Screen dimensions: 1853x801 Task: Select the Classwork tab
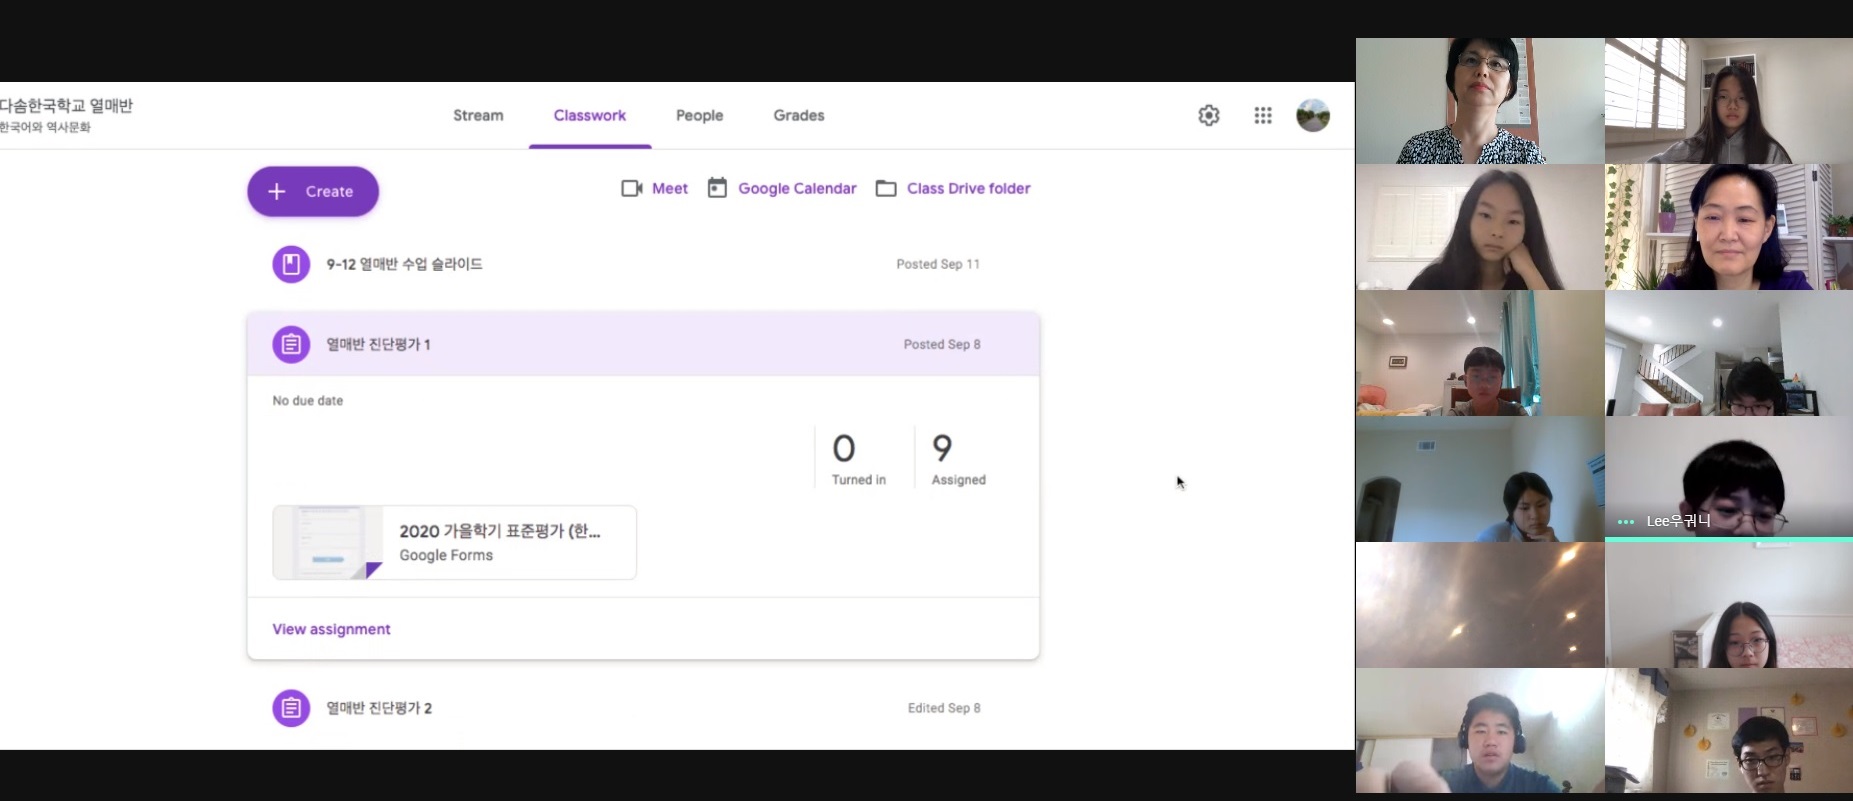589,116
